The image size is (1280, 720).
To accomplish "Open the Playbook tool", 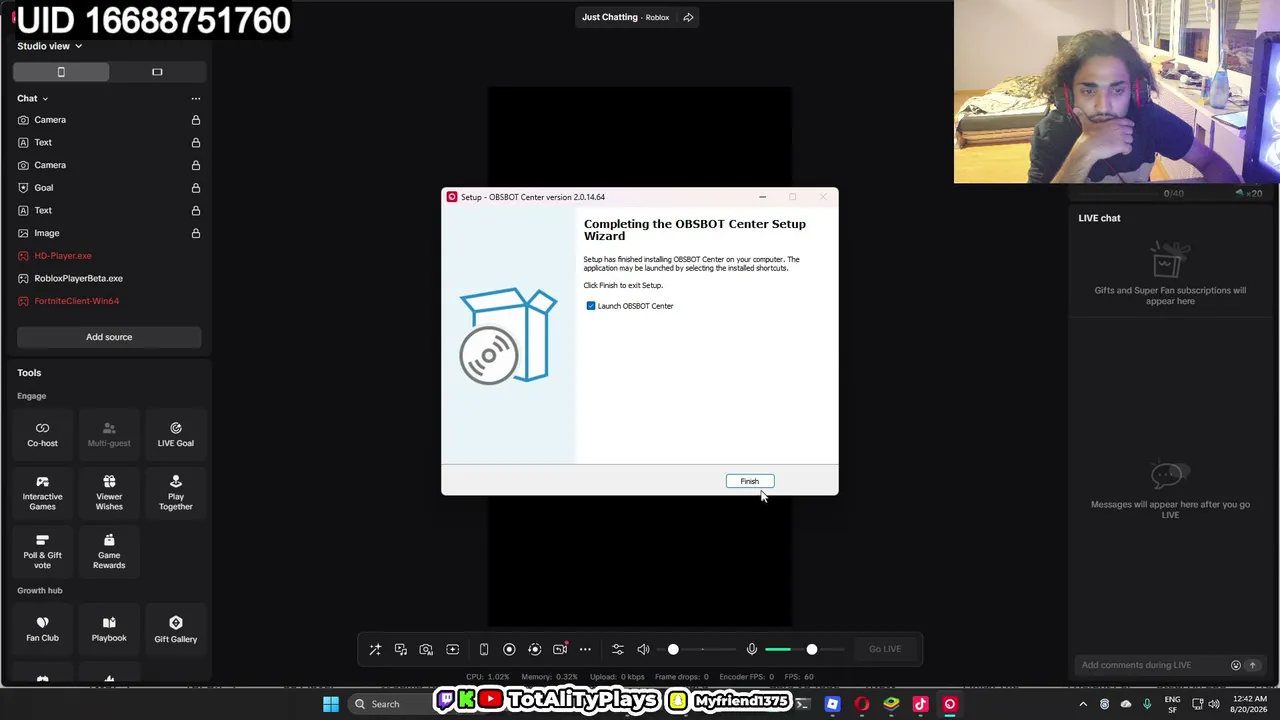I will 109,629.
